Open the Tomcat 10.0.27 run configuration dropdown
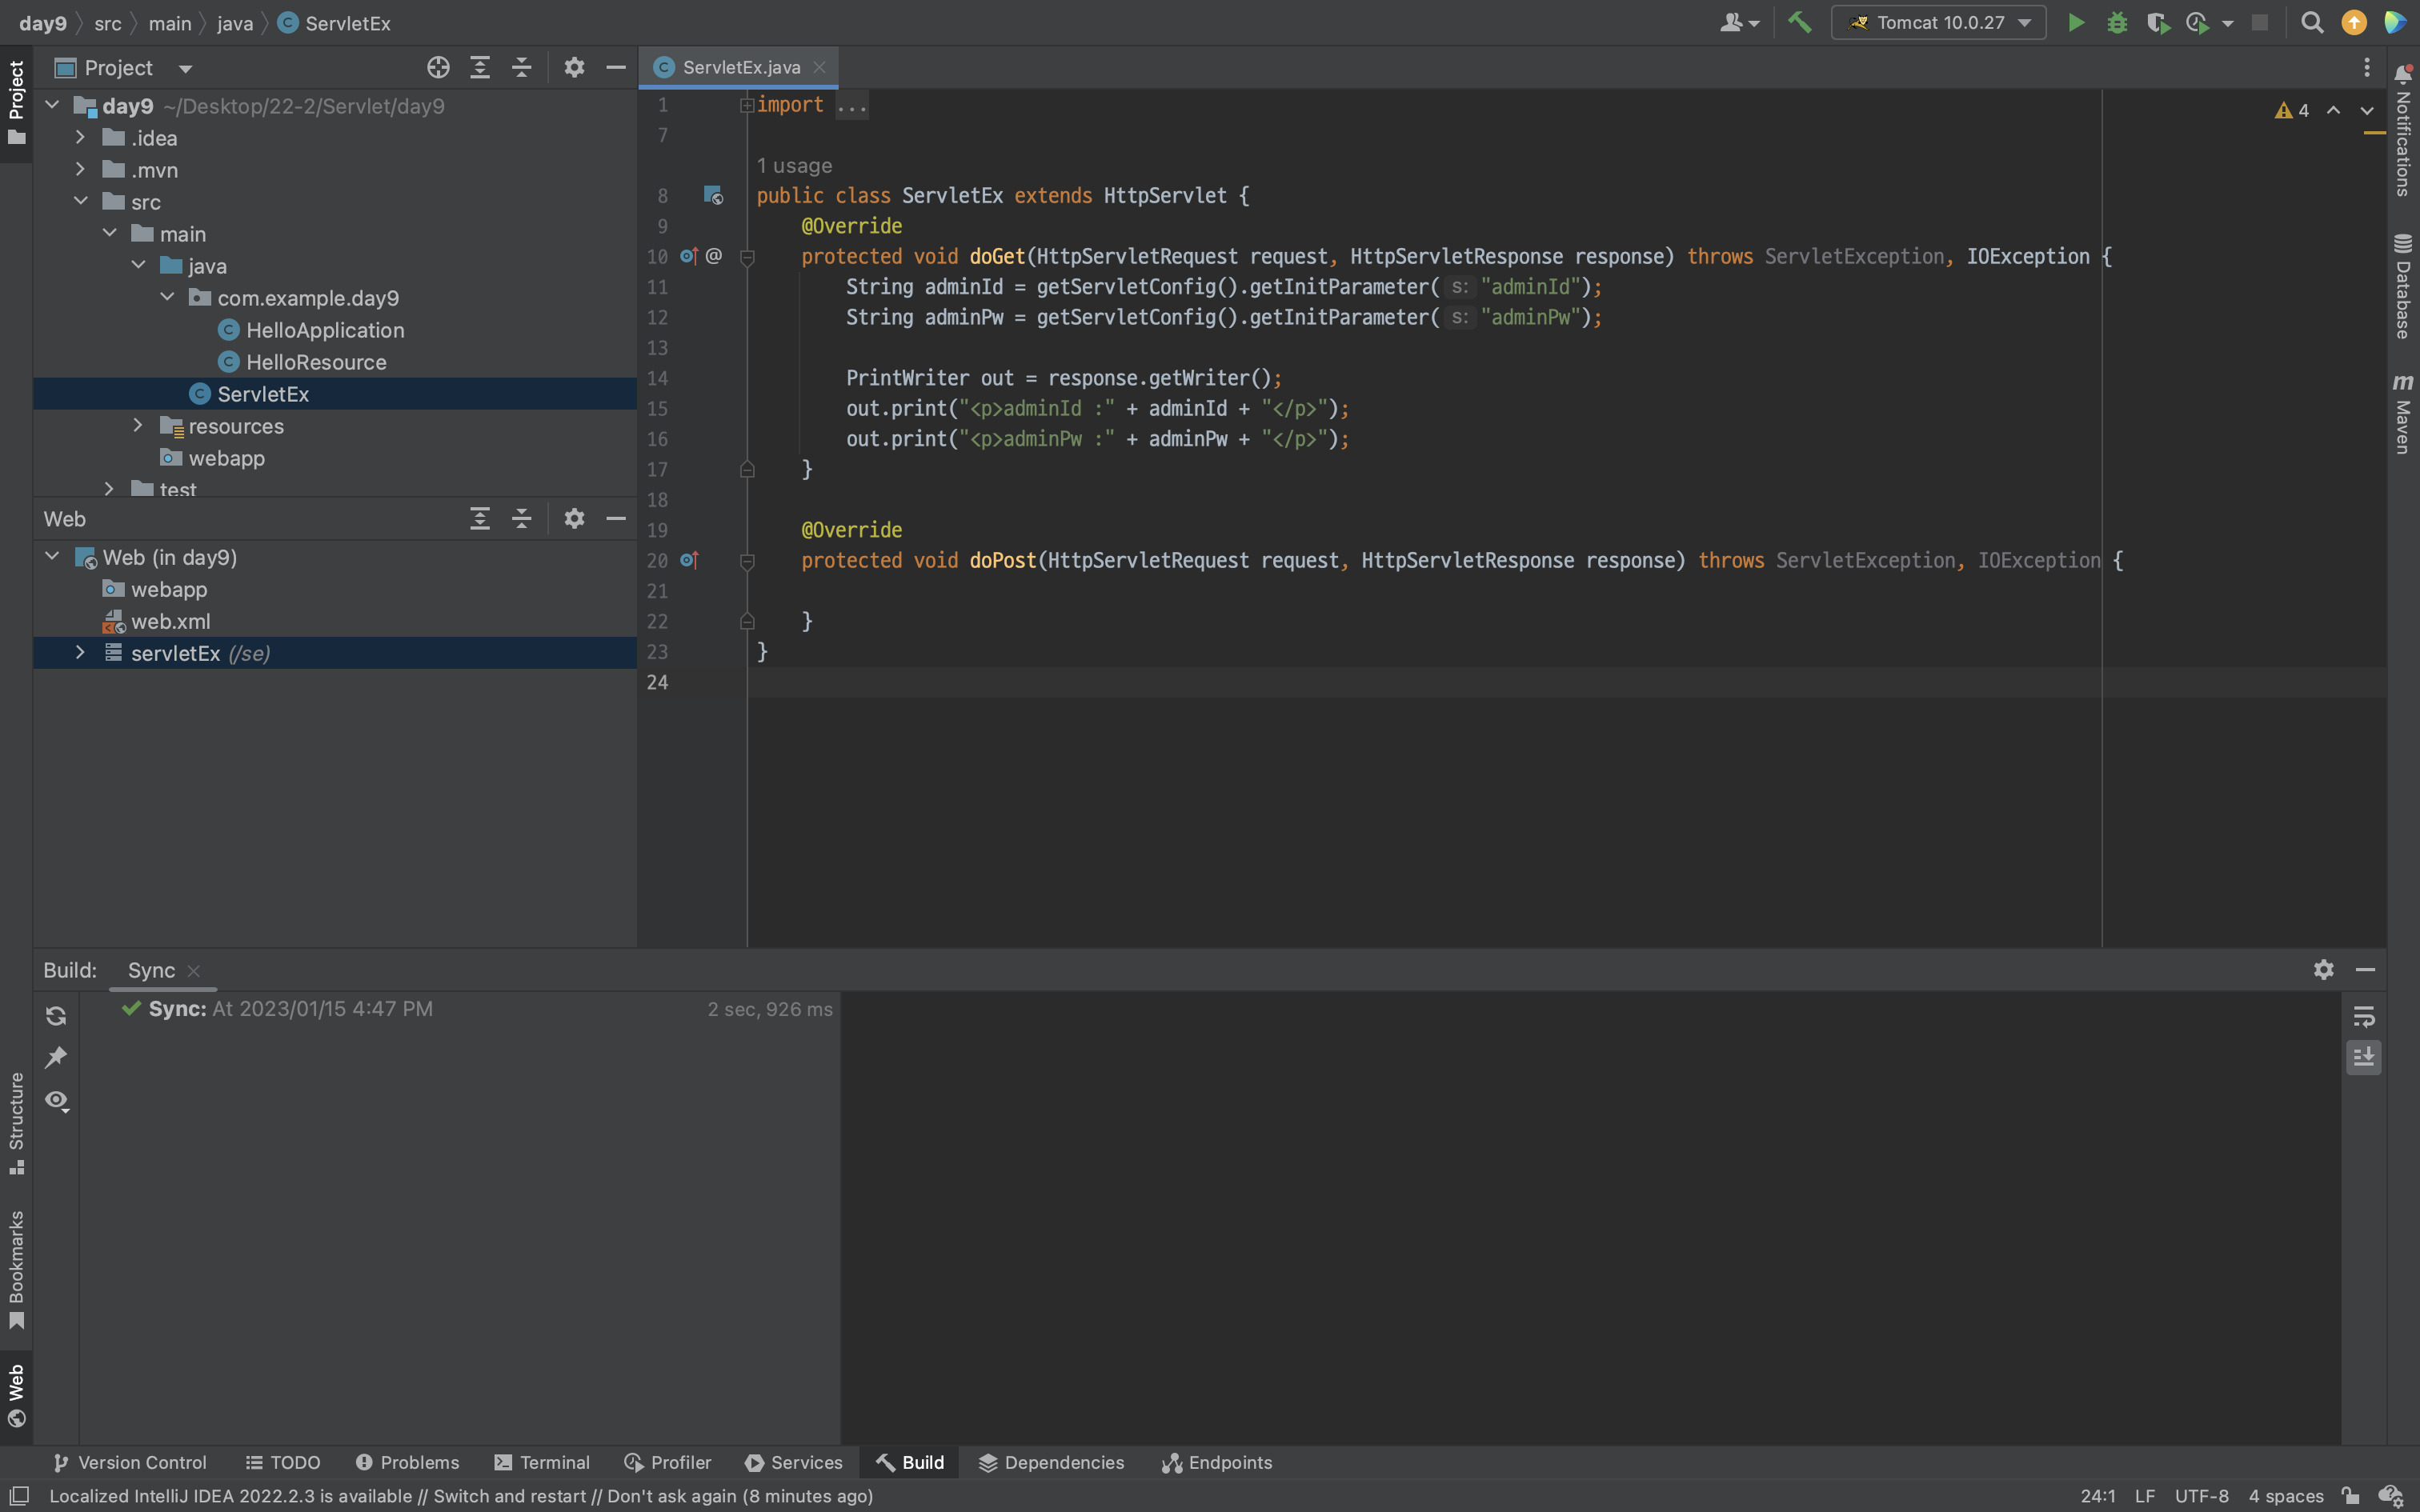2420x1512 pixels. click(1938, 23)
